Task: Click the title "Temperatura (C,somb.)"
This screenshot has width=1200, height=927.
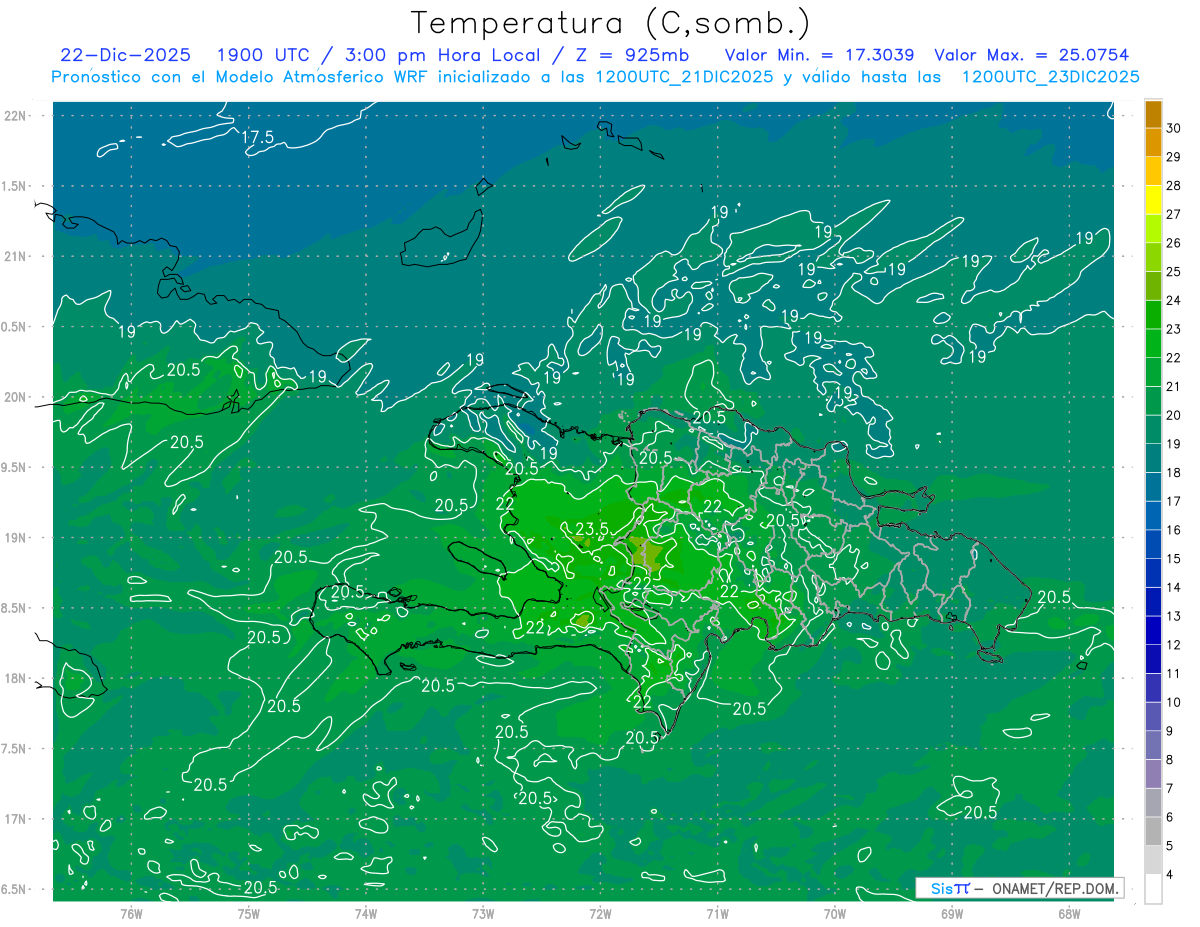Action: [x=611, y=23]
